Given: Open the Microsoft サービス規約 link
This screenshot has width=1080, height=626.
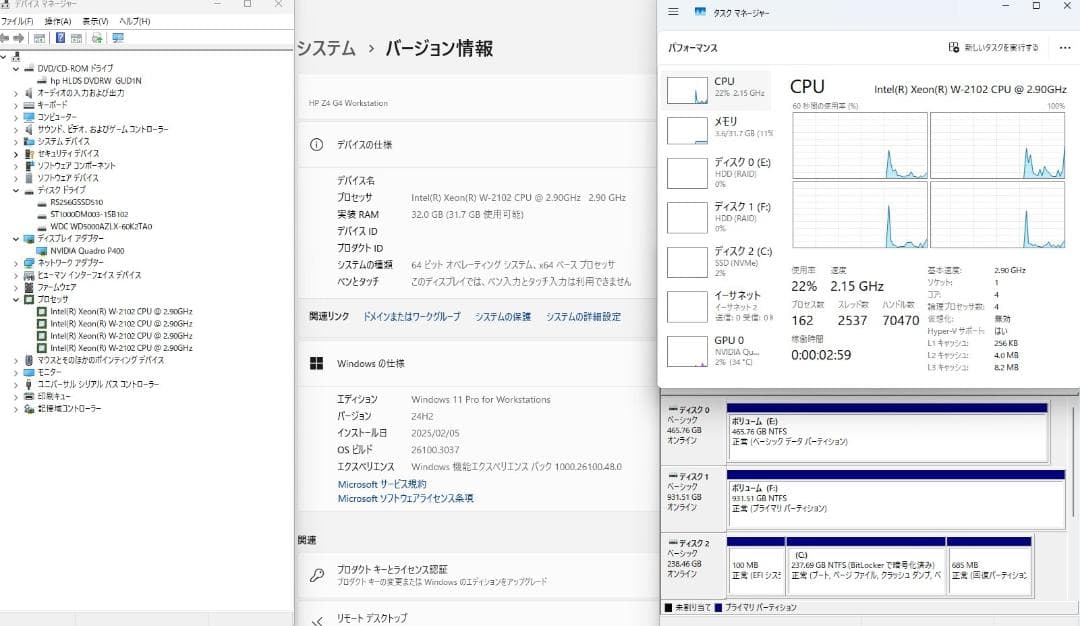Looking at the screenshot, I should point(381,483).
